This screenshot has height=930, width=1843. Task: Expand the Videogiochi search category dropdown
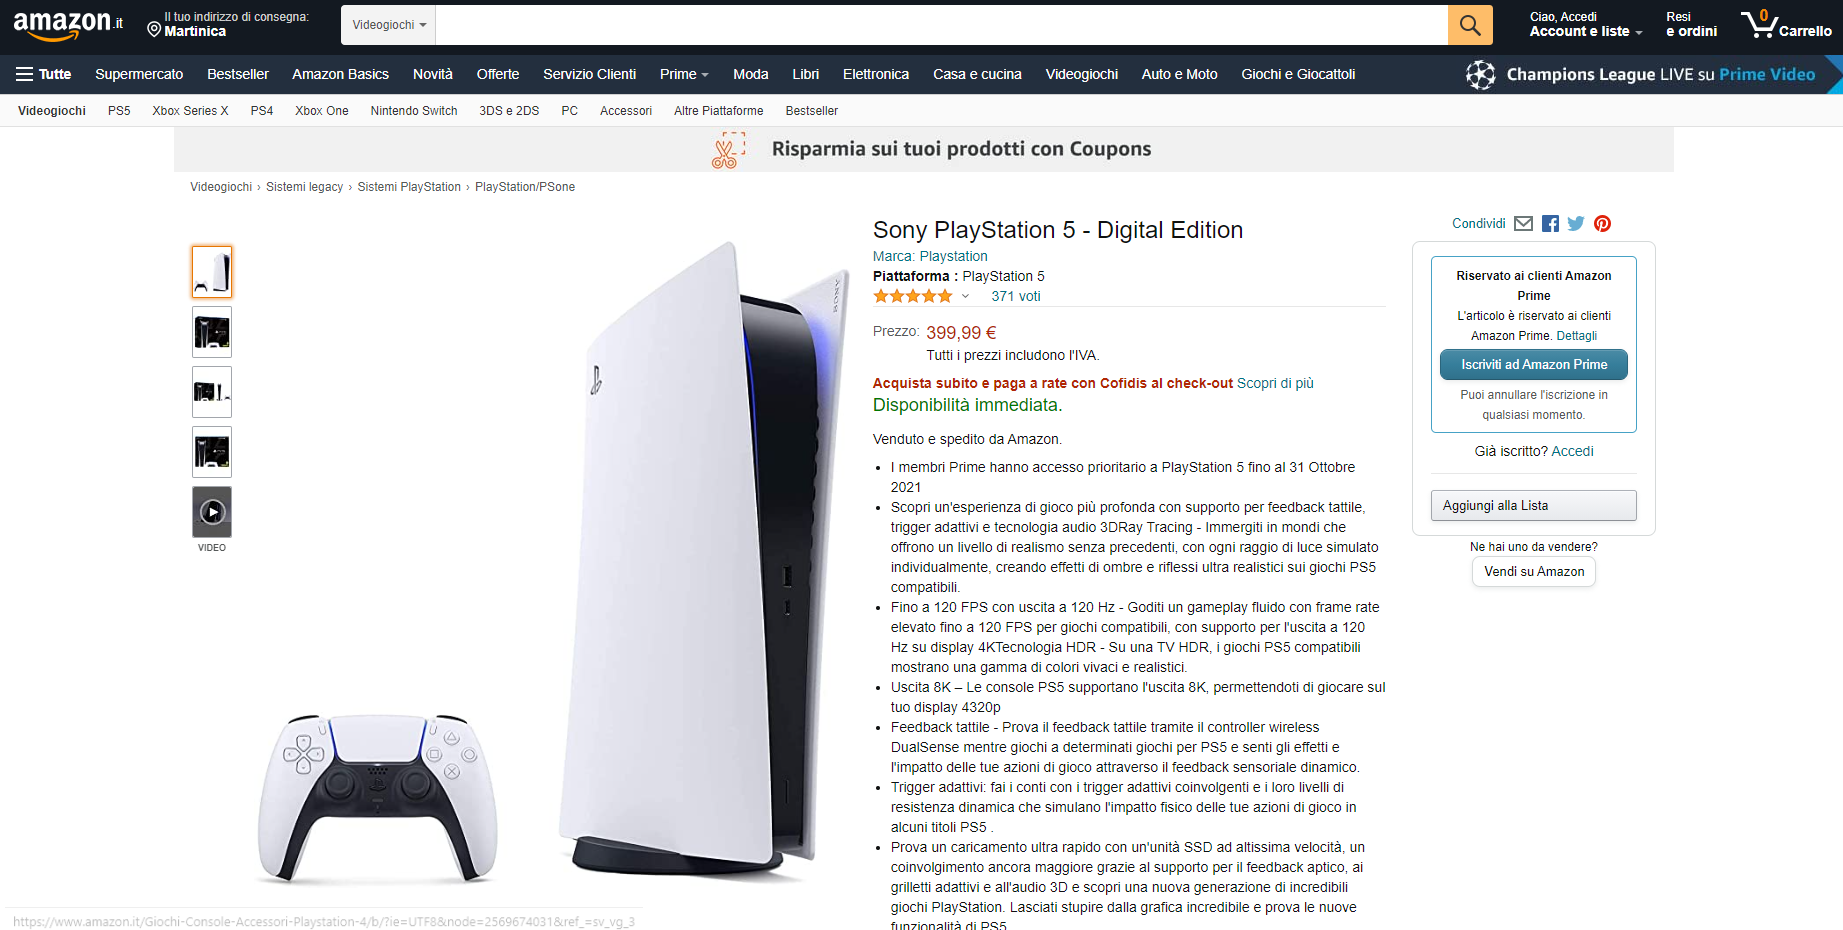(389, 25)
